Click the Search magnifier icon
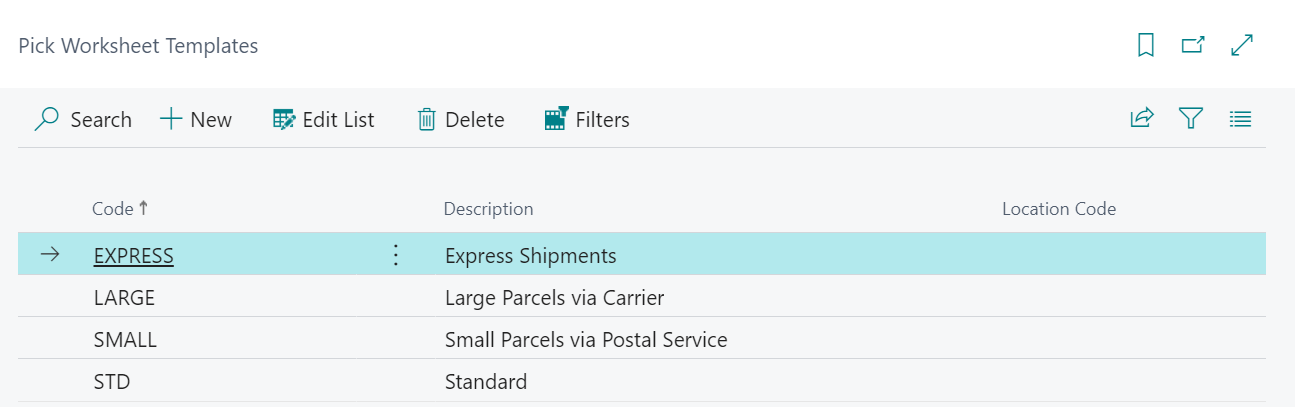The height and width of the screenshot is (407, 1295). (46, 120)
